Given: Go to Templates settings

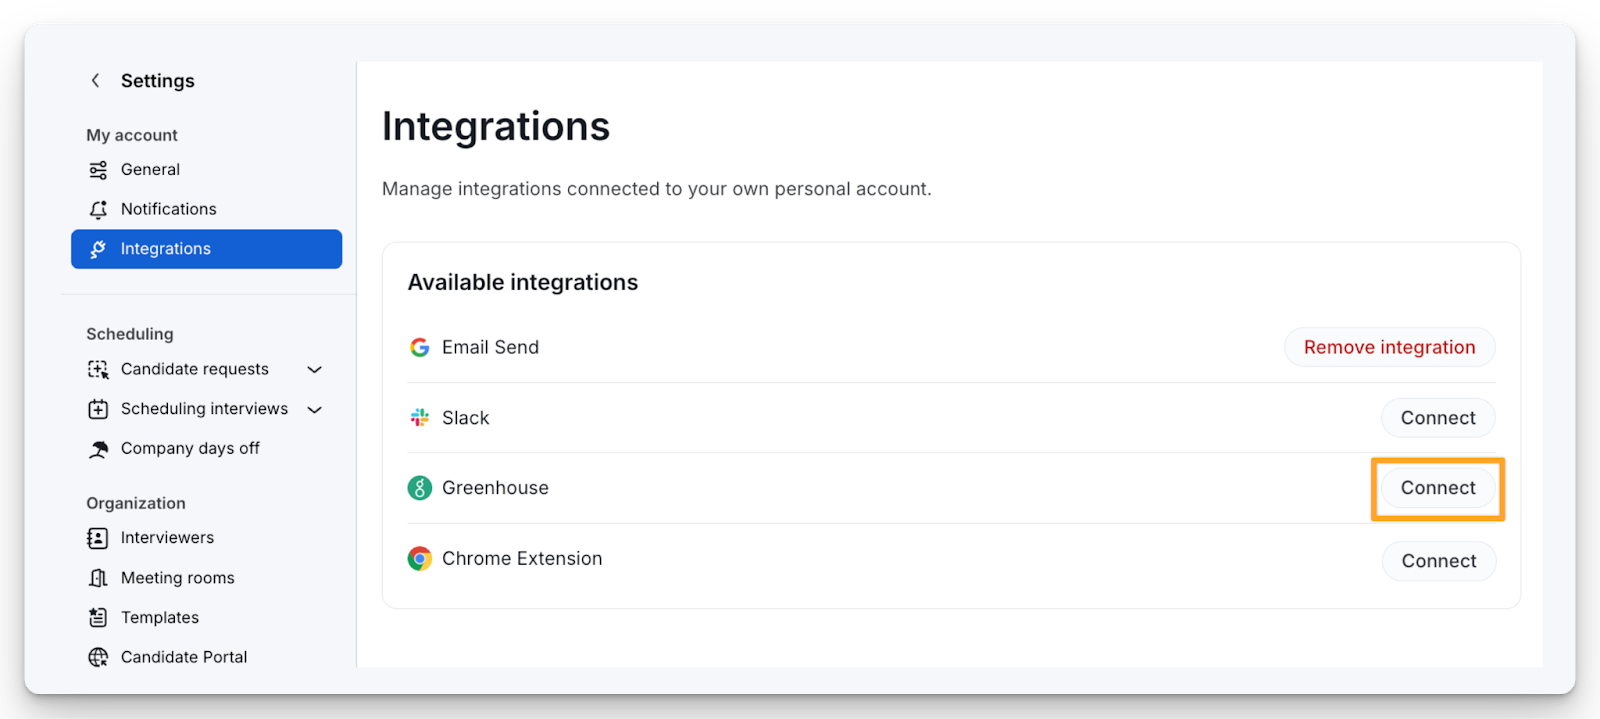Looking at the screenshot, I should click(x=160, y=618).
